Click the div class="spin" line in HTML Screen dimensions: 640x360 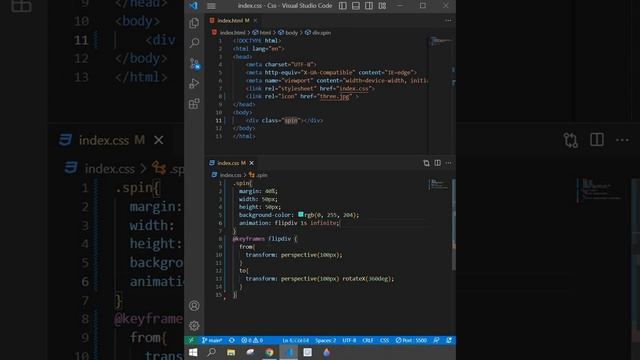coord(284,120)
